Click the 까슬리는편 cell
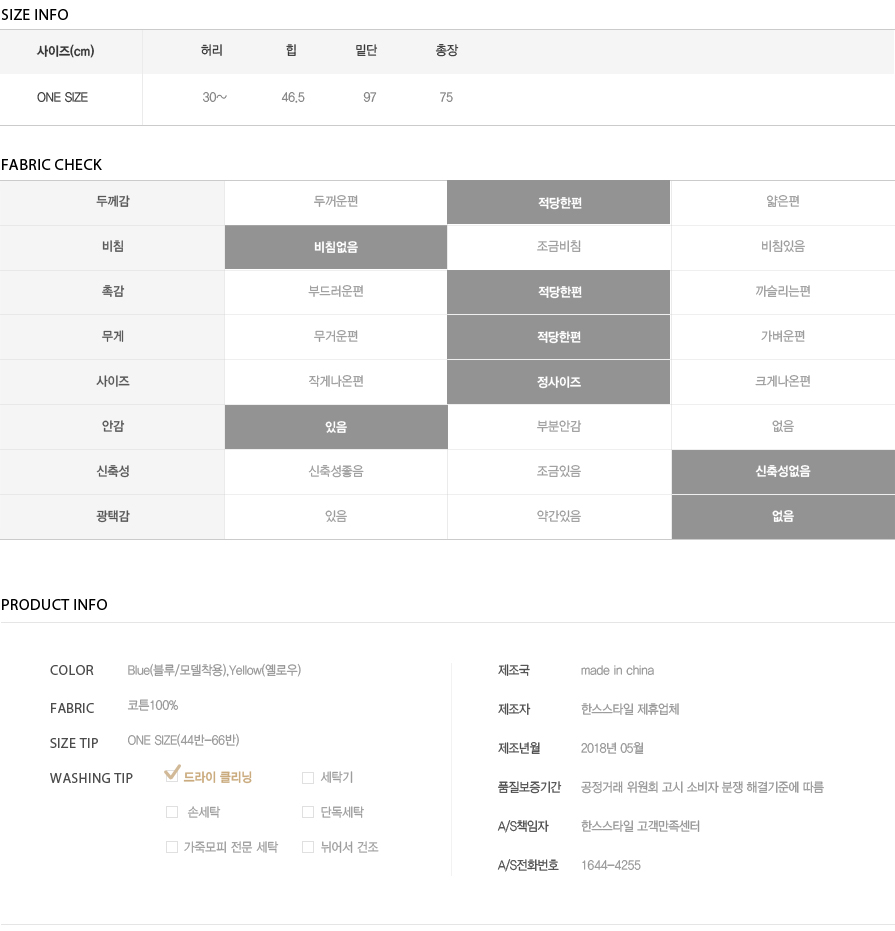The height and width of the screenshot is (931, 895). click(783, 292)
